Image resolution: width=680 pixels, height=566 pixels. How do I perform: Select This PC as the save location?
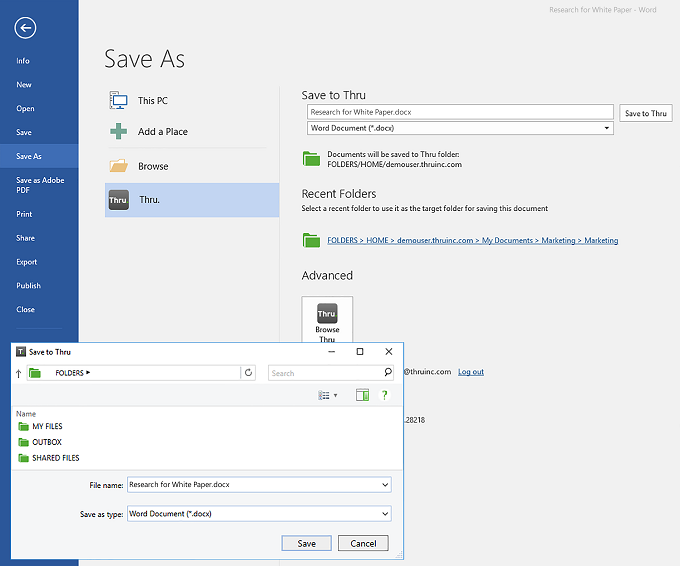tap(152, 100)
